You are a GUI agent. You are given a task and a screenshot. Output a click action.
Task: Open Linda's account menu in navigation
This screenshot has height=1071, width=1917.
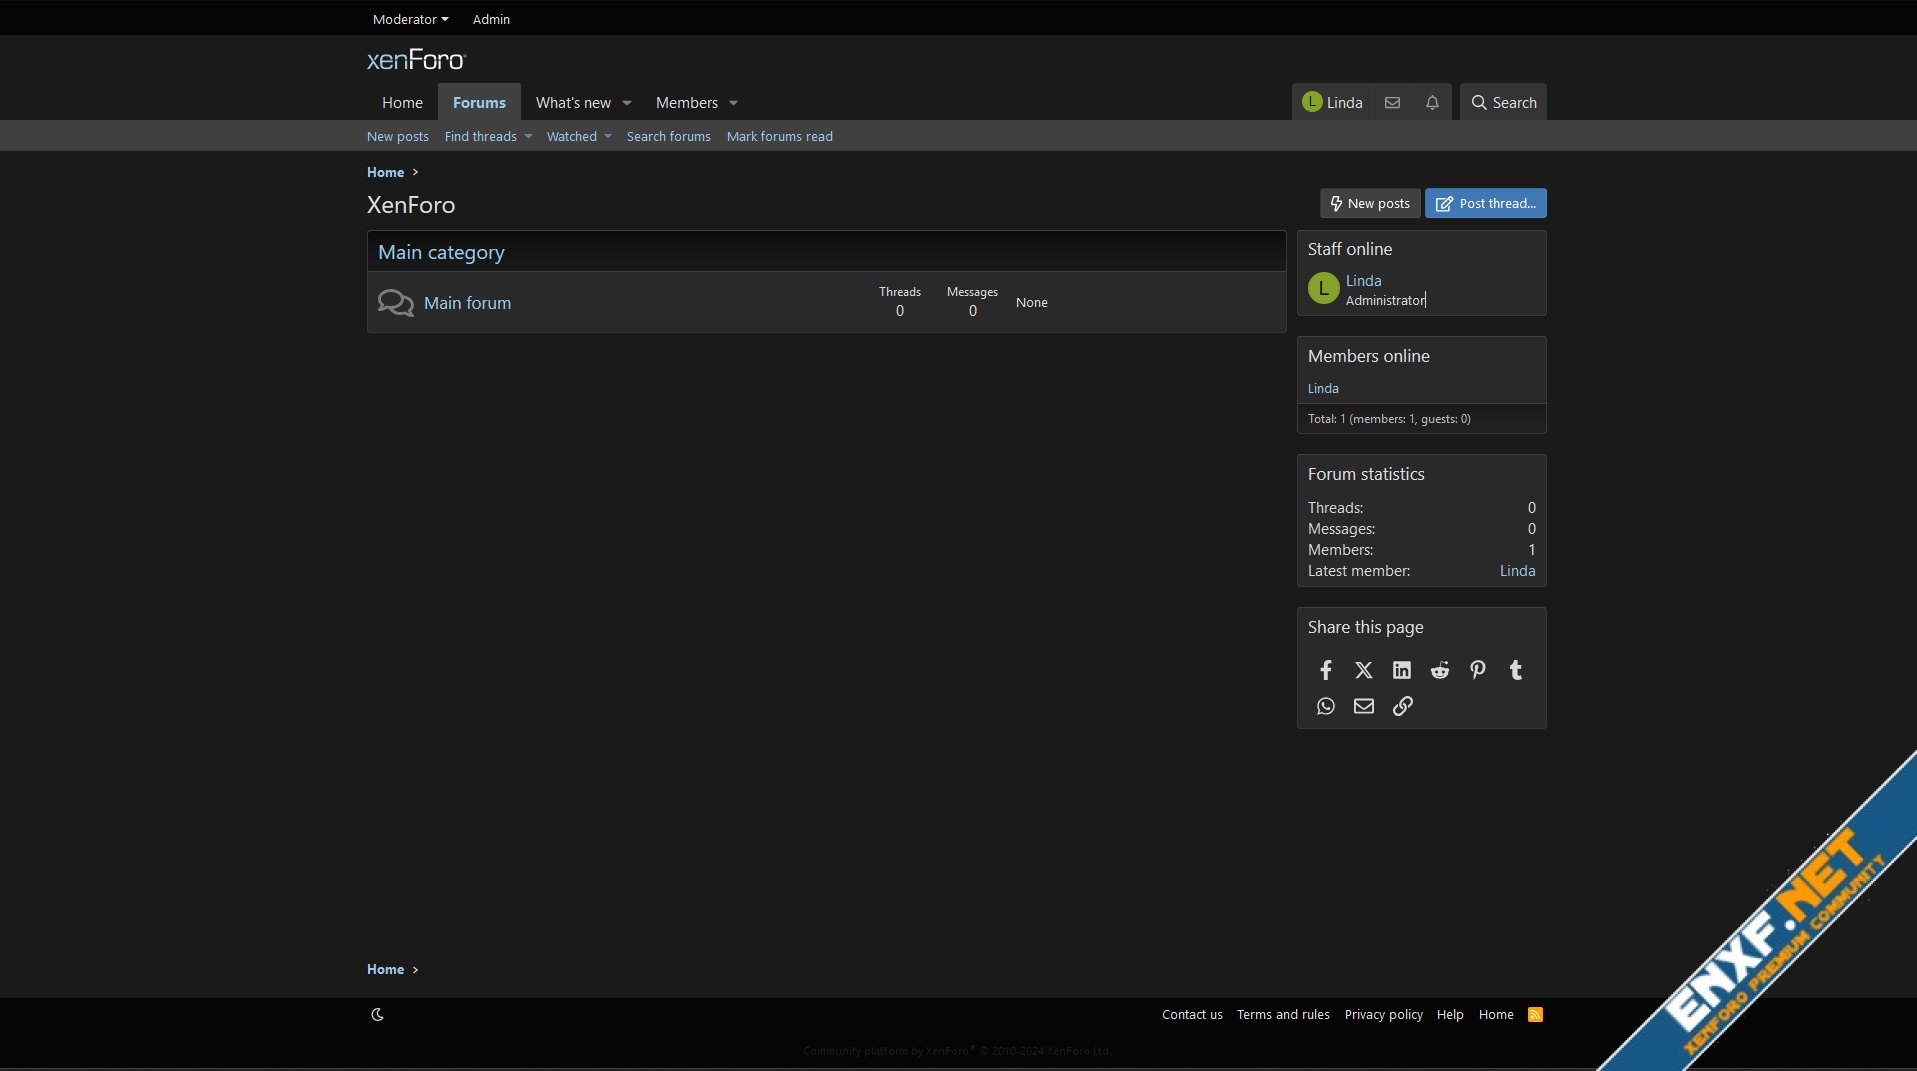1332,102
